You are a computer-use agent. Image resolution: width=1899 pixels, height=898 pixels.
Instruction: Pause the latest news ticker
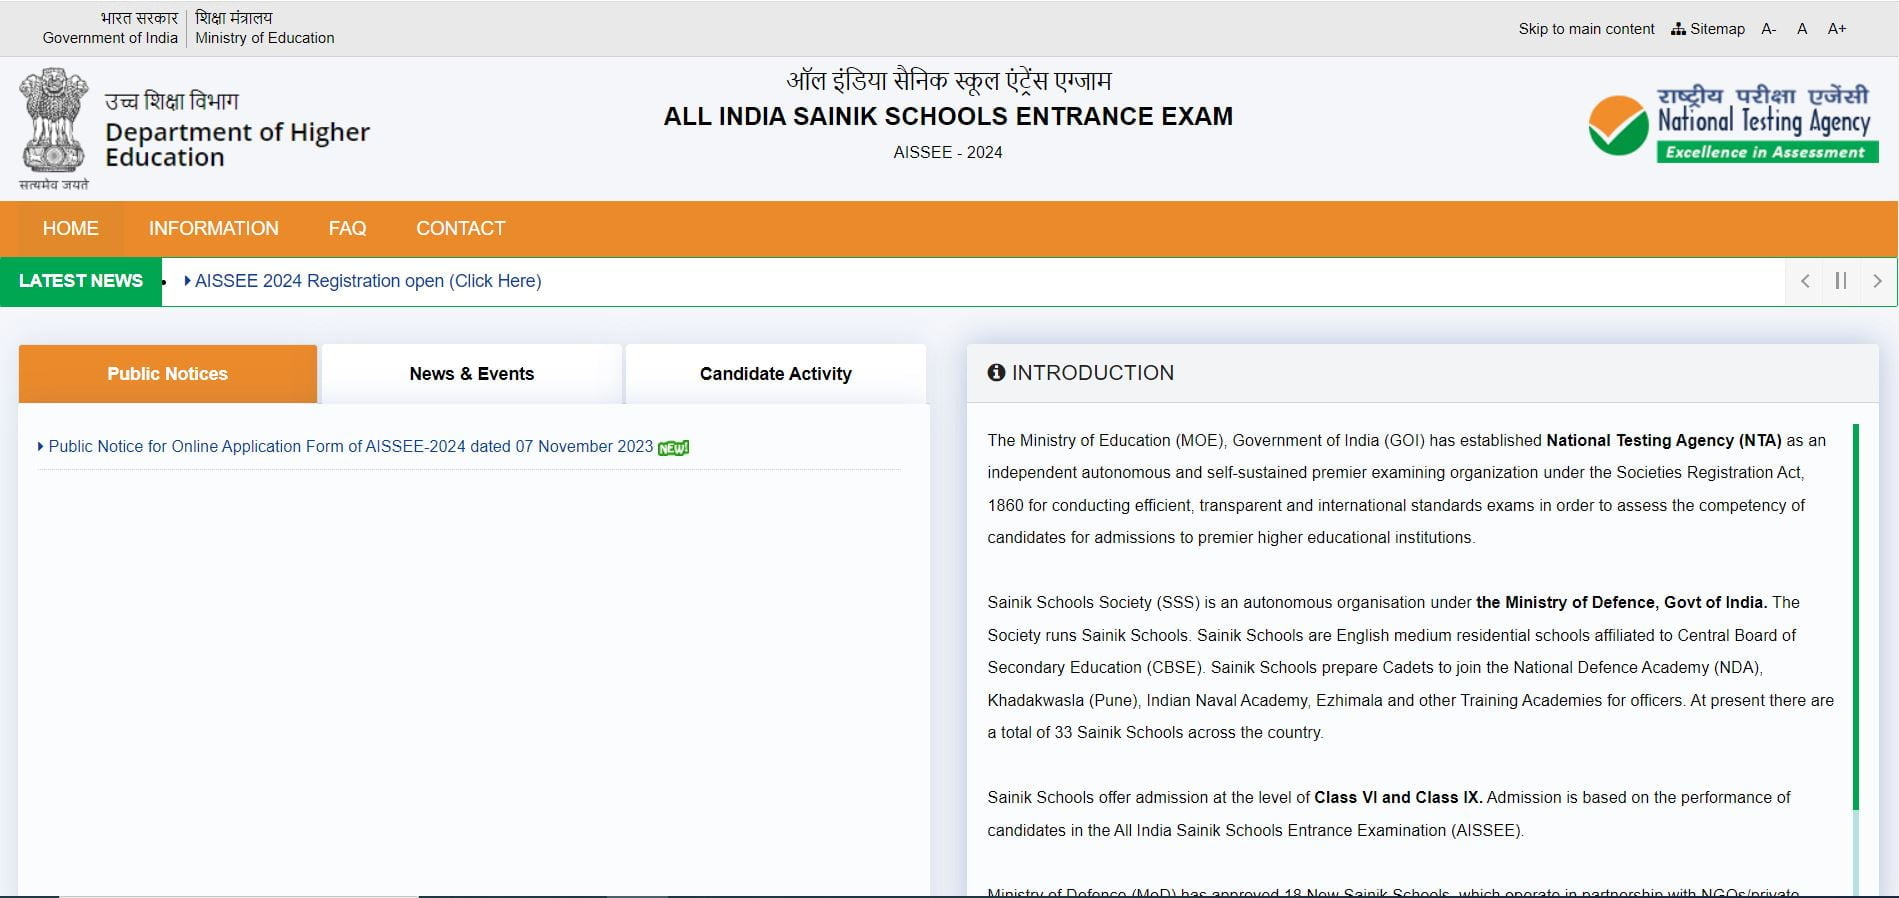[x=1841, y=281]
